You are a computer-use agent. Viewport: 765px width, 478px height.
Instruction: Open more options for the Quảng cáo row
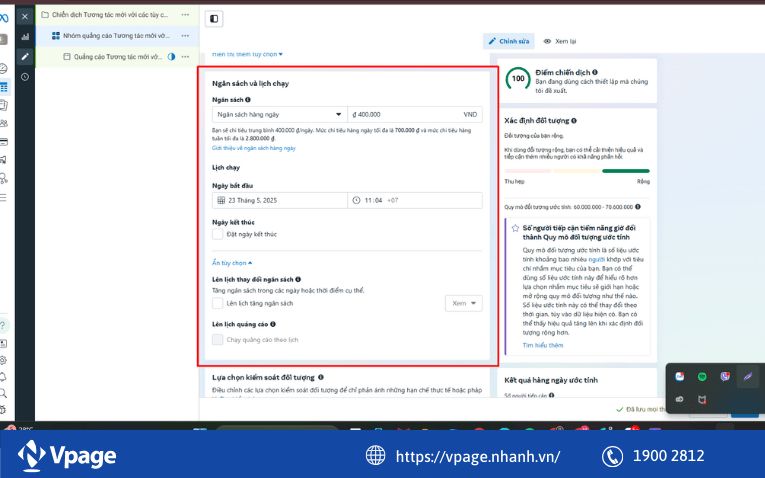[x=185, y=57]
